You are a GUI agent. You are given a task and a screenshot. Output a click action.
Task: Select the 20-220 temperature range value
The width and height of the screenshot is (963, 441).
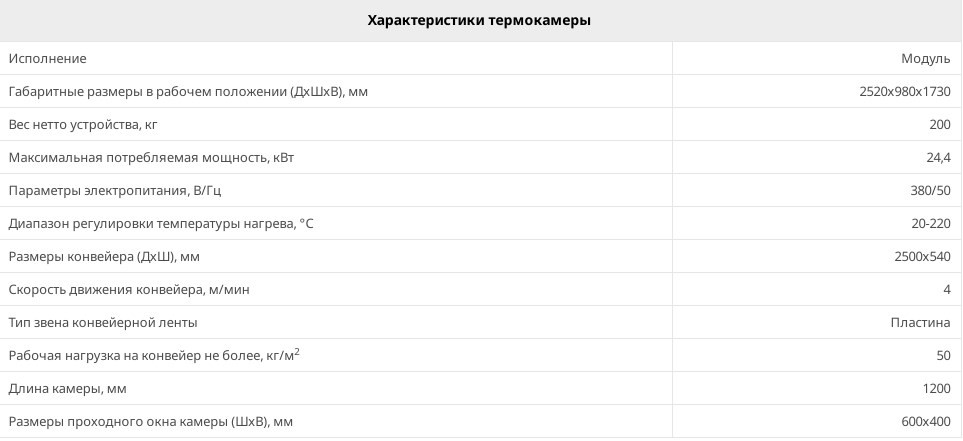tap(929, 224)
